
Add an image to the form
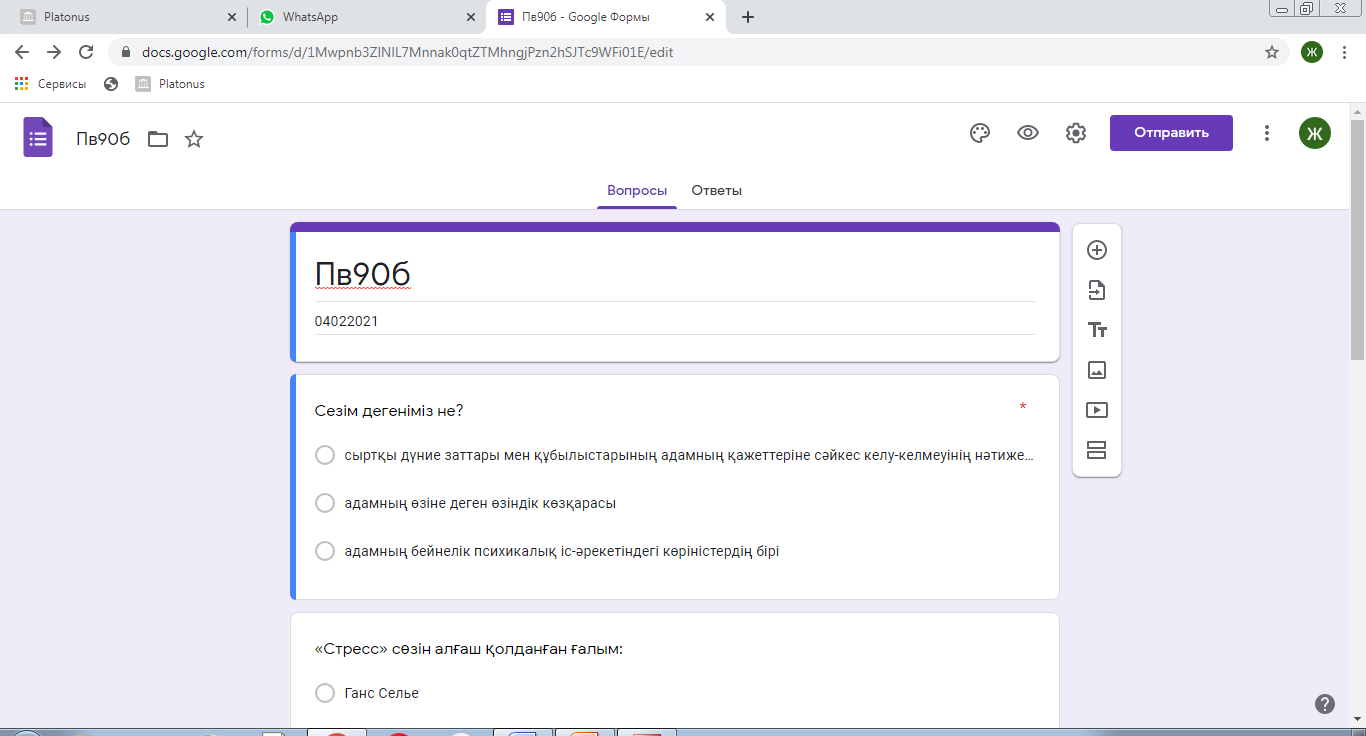tap(1097, 370)
